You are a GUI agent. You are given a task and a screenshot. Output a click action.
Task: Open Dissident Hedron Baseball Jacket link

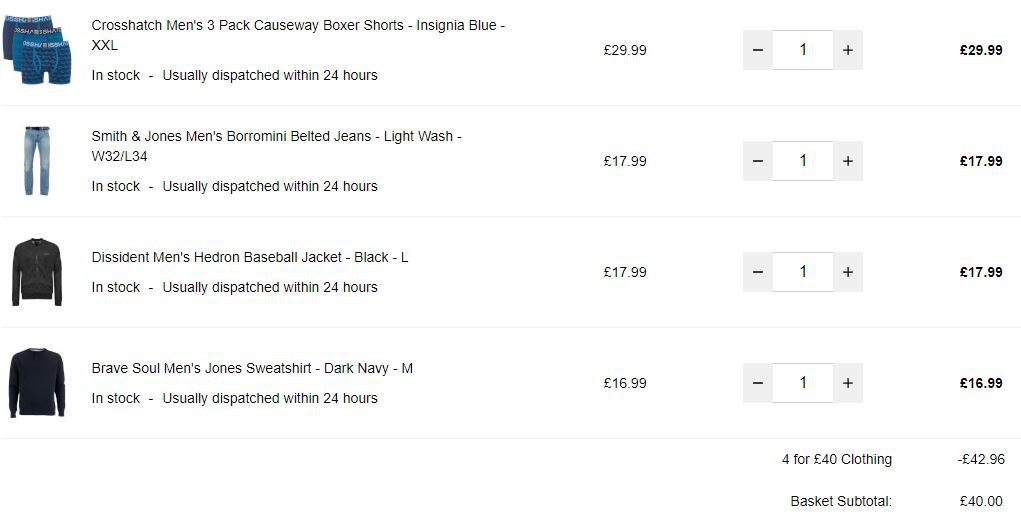[x=250, y=257]
